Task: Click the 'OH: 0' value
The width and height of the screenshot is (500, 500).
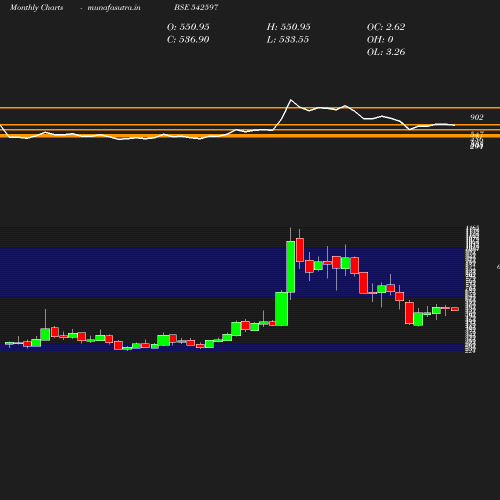Action: 380,40
